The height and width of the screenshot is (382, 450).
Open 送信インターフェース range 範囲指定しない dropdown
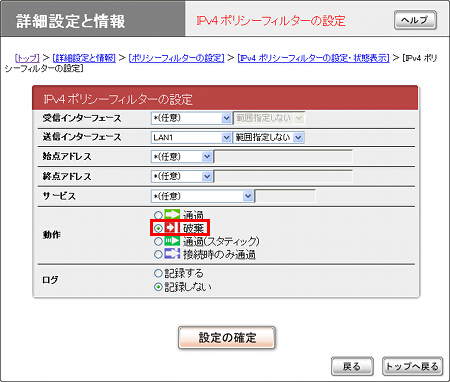tap(269, 137)
